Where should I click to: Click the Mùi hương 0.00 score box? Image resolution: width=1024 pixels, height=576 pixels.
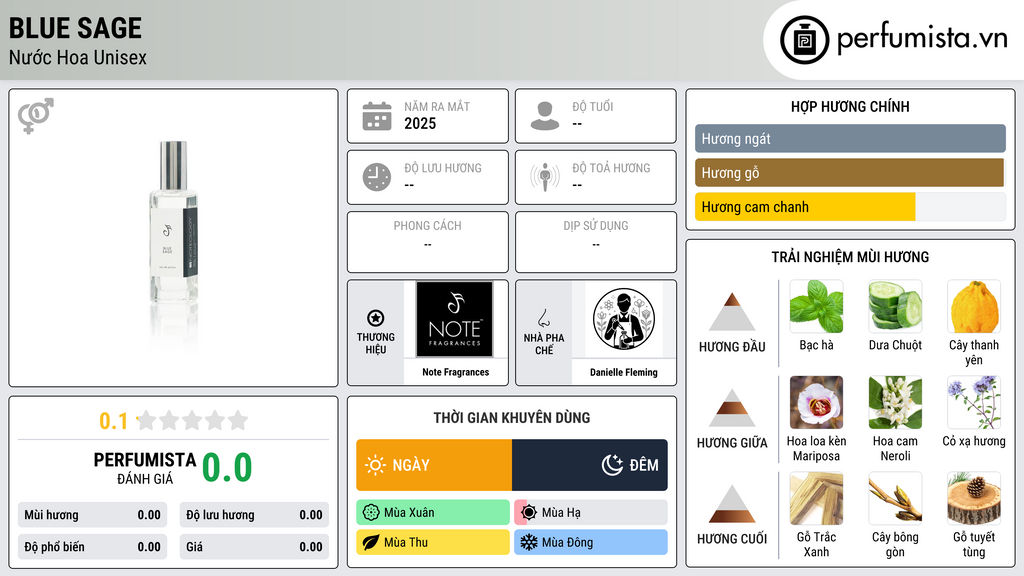click(x=92, y=515)
